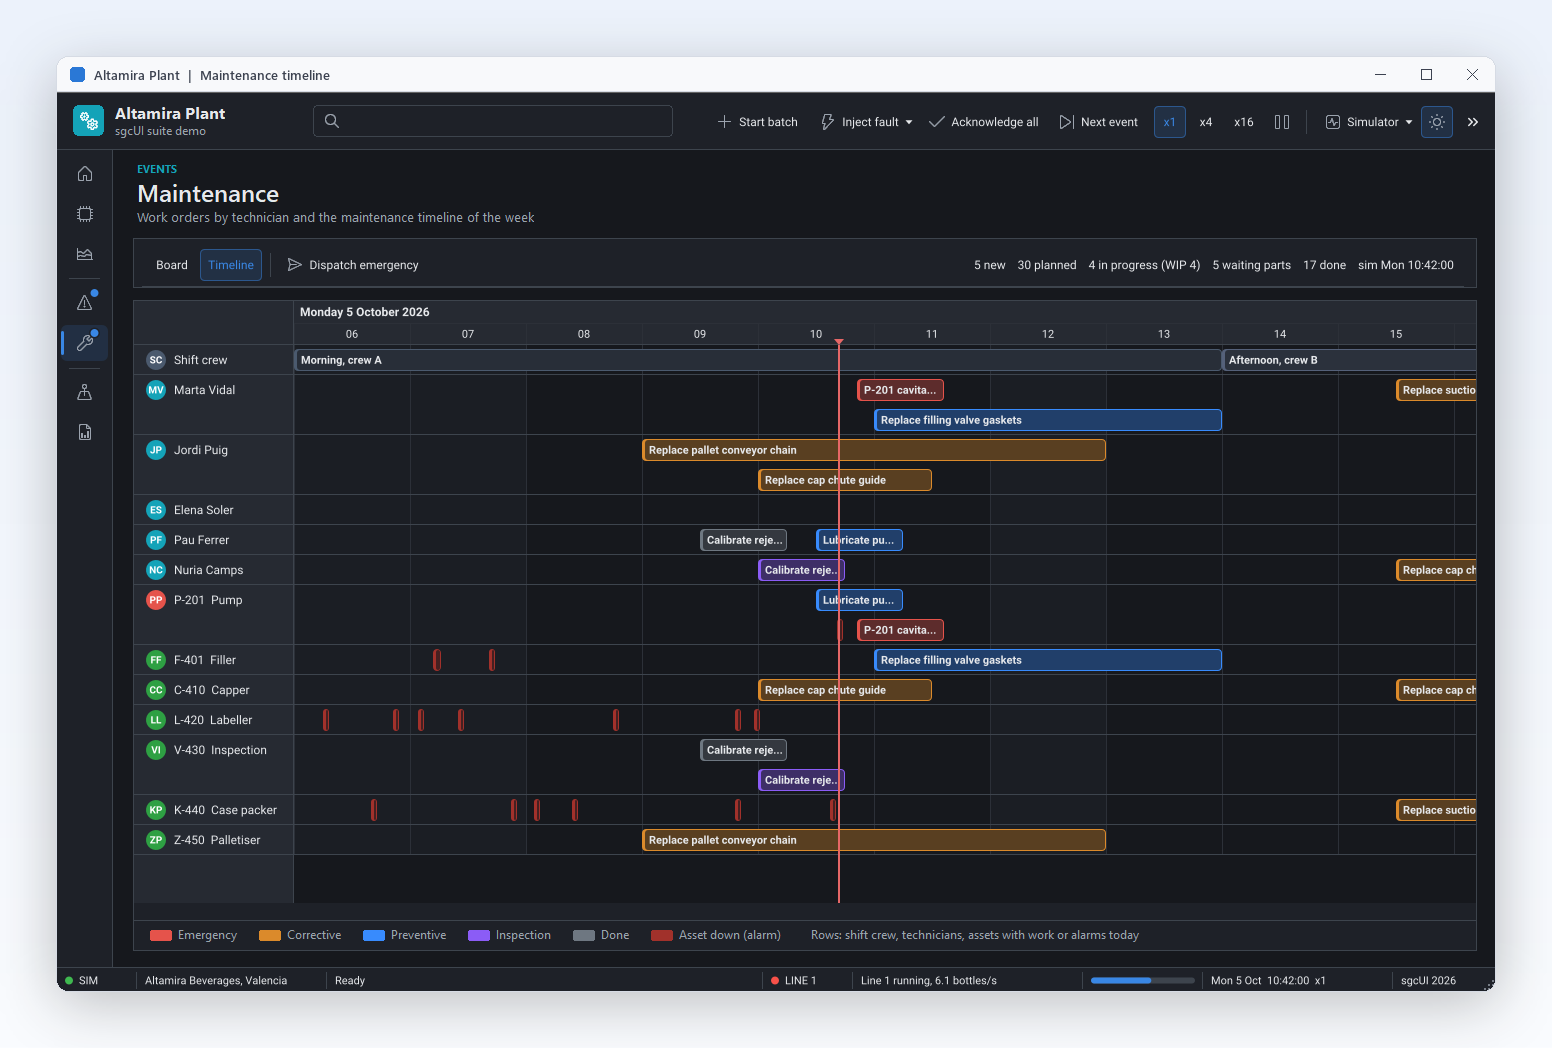Viewport: 1552px width, 1048px height.
Task: Open the Replace pallet conveyor chain bar in Jordi Puig's row
Action: [x=874, y=450]
